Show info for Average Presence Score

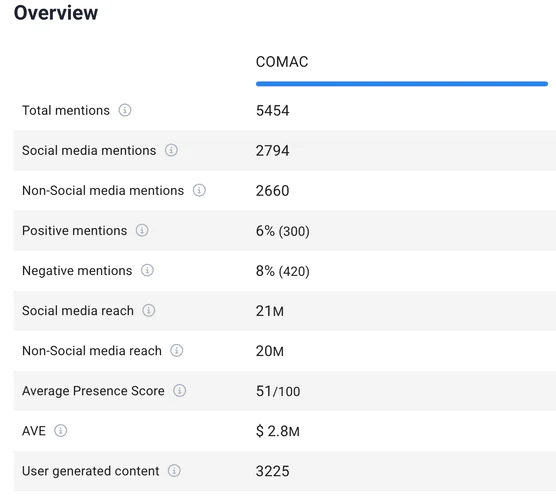pyautogui.click(x=179, y=390)
